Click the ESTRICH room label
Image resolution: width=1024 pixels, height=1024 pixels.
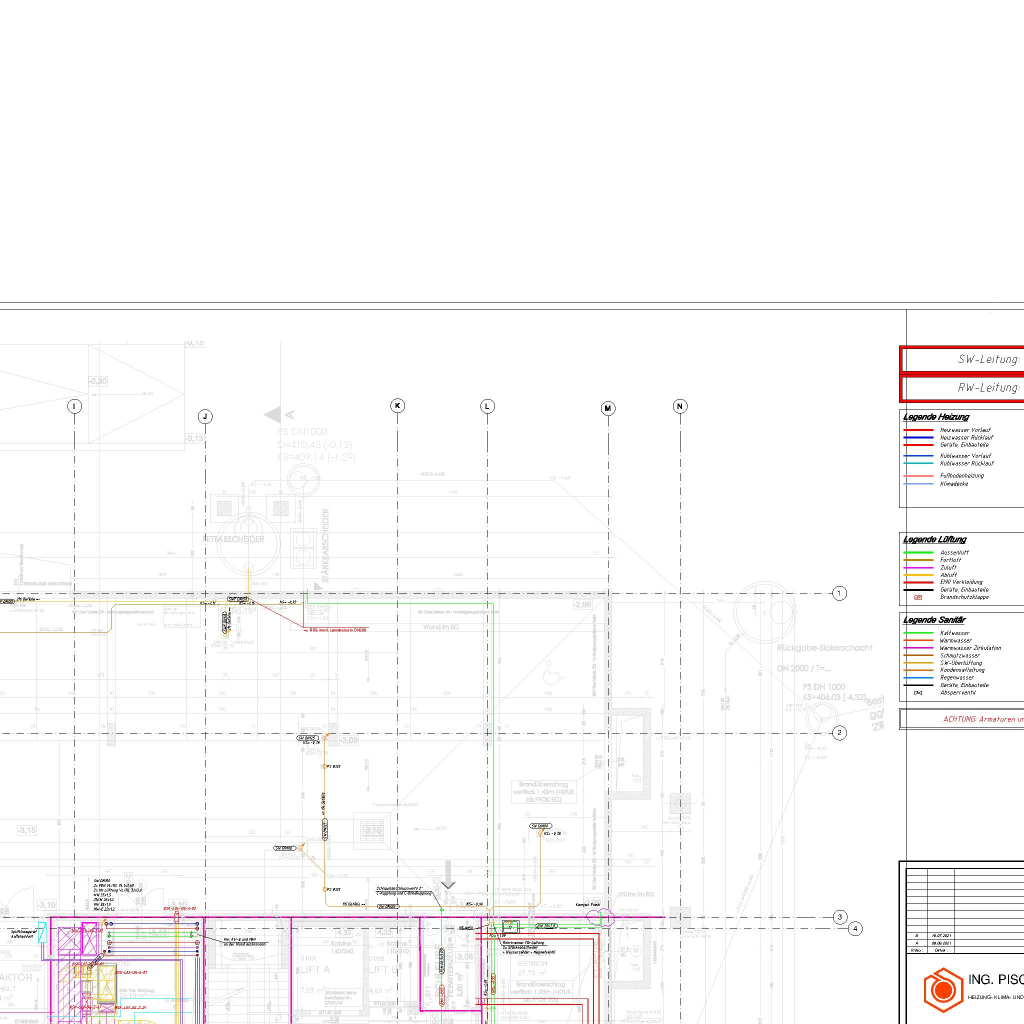coord(532,963)
